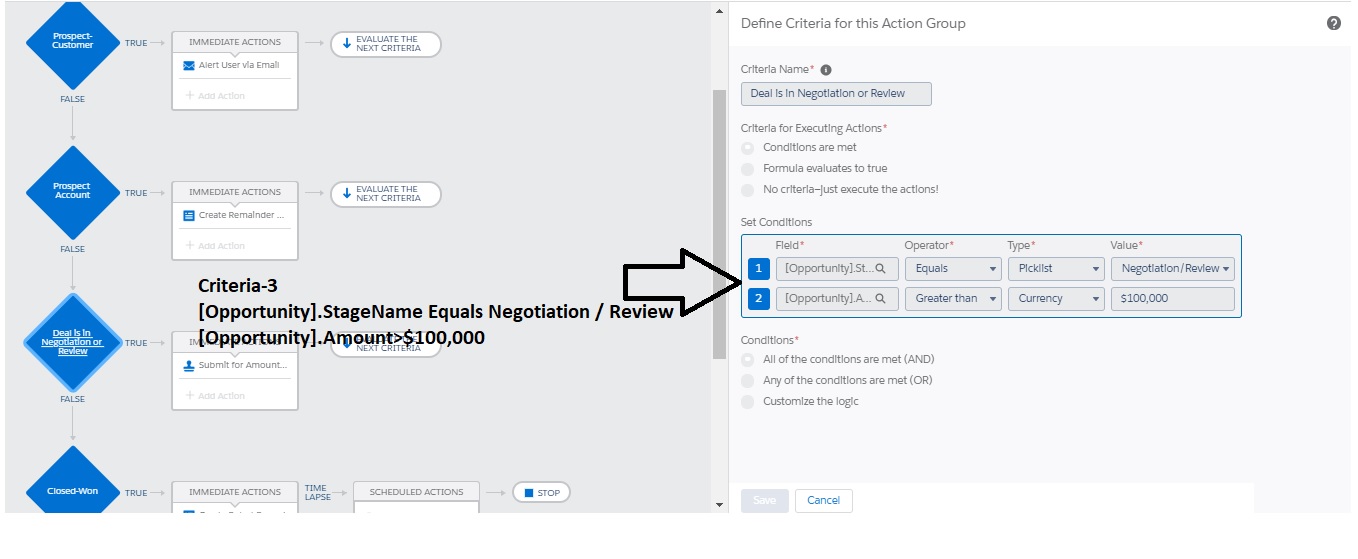Click the info icon beside Criteria Name
The image size is (1358, 559).
point(826,70)
